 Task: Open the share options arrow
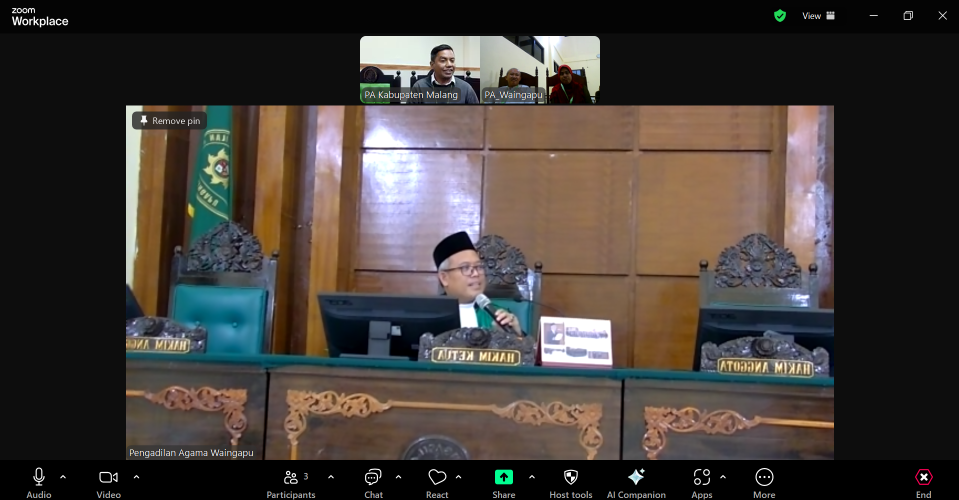531,477
